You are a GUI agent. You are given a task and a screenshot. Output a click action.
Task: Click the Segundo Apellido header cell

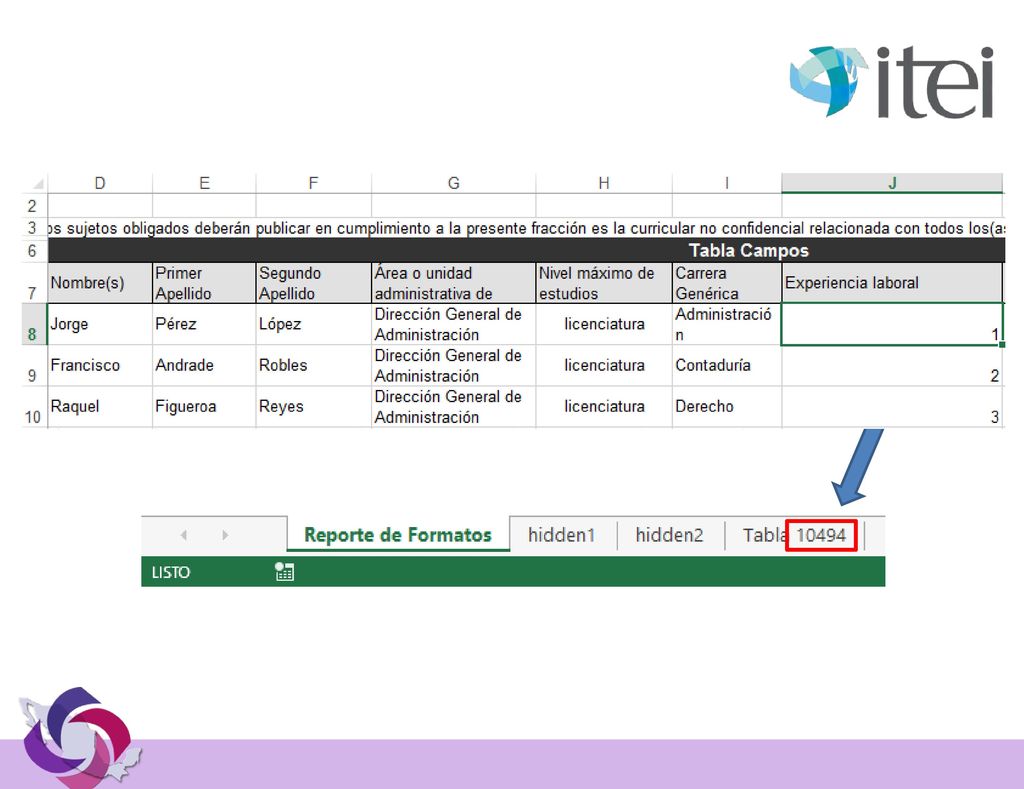click(313, 283)
